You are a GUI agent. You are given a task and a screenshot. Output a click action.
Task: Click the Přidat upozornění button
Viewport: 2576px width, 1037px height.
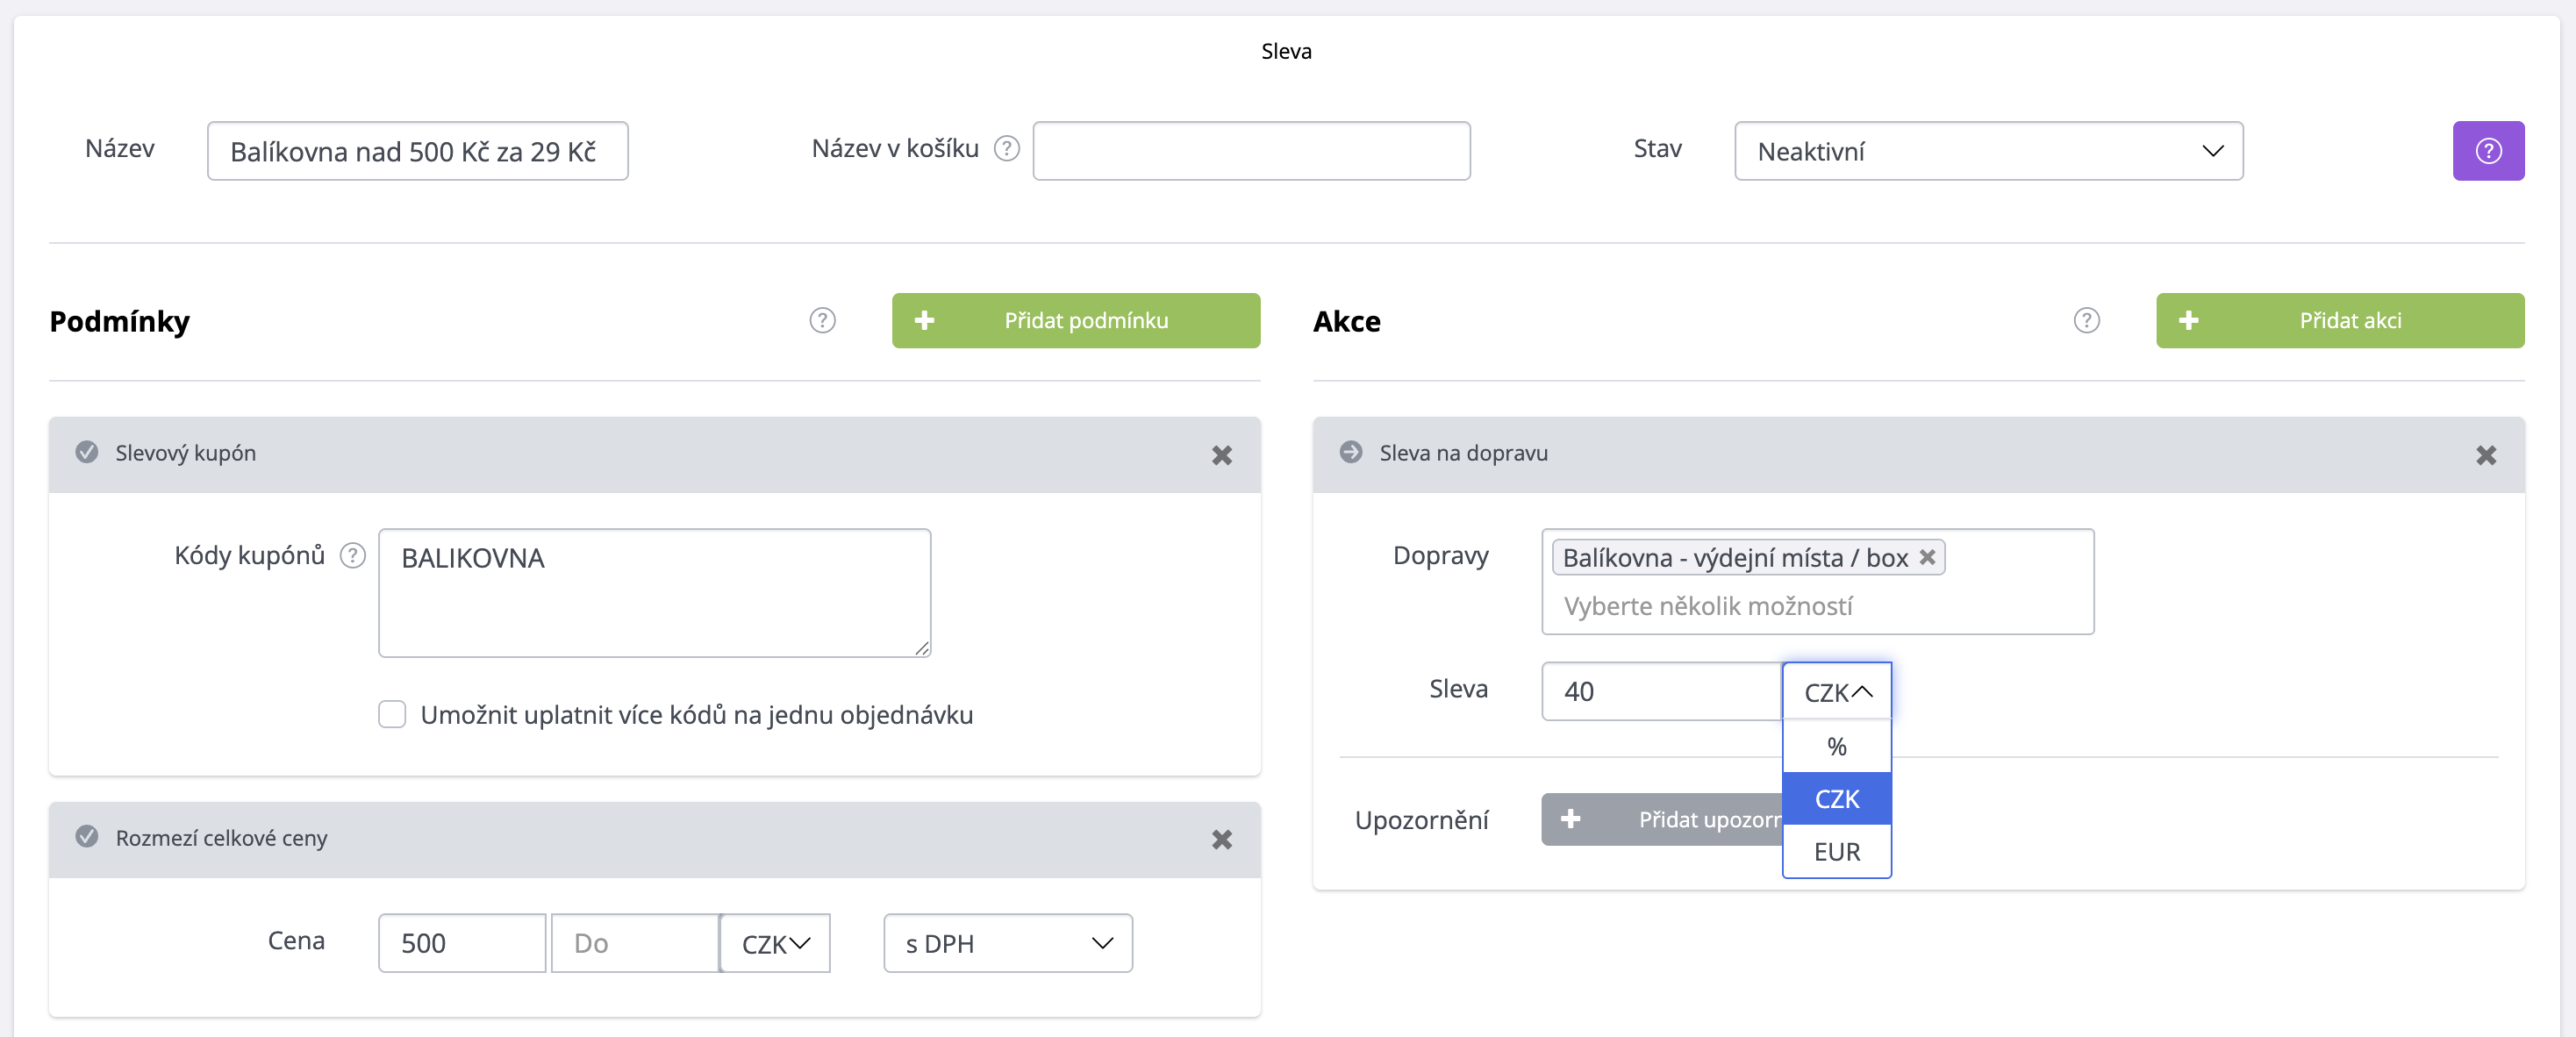(x=1661, y=820)
